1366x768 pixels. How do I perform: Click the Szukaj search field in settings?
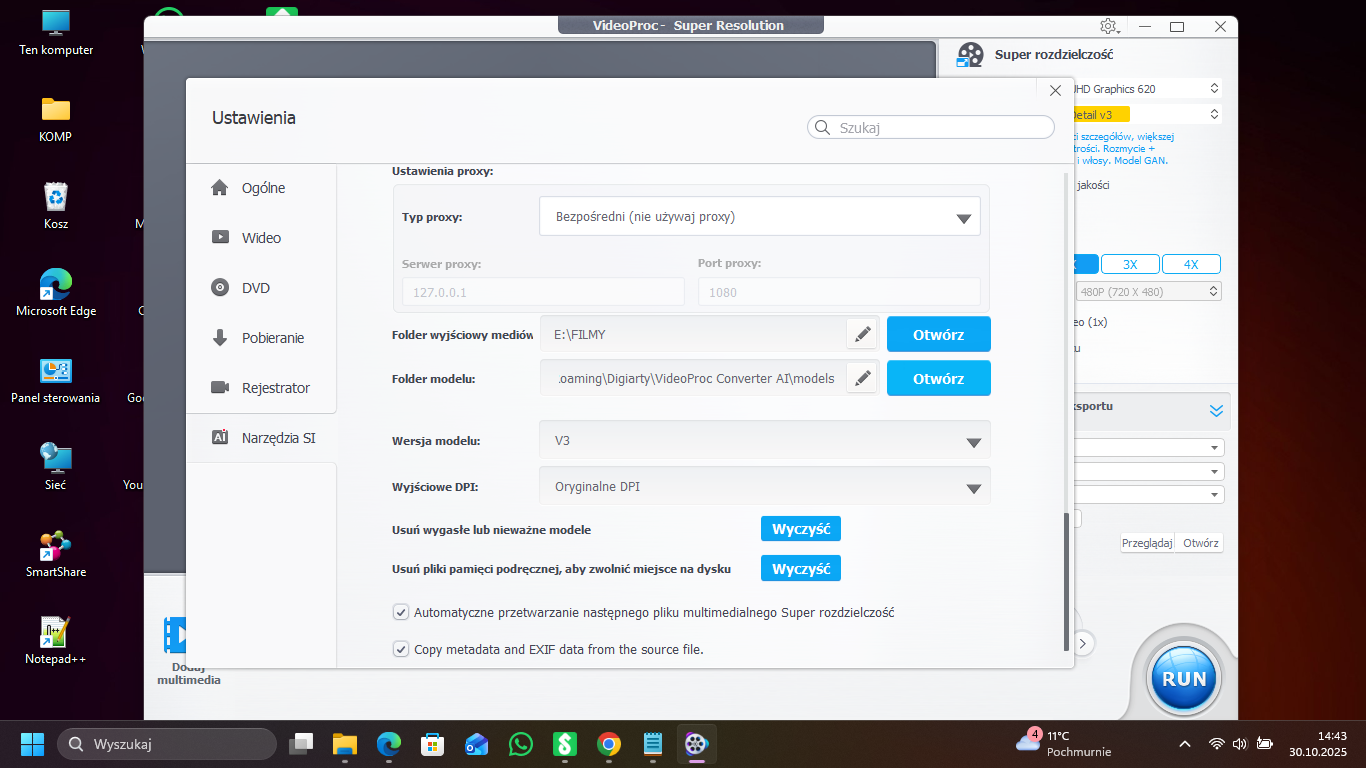tap(940, 128)
